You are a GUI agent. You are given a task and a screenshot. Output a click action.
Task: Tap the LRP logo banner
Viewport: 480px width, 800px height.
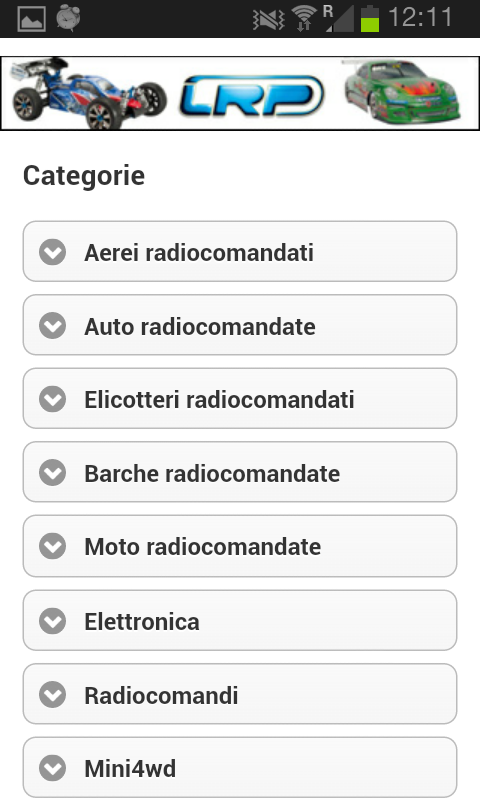[x=251, y=95]
